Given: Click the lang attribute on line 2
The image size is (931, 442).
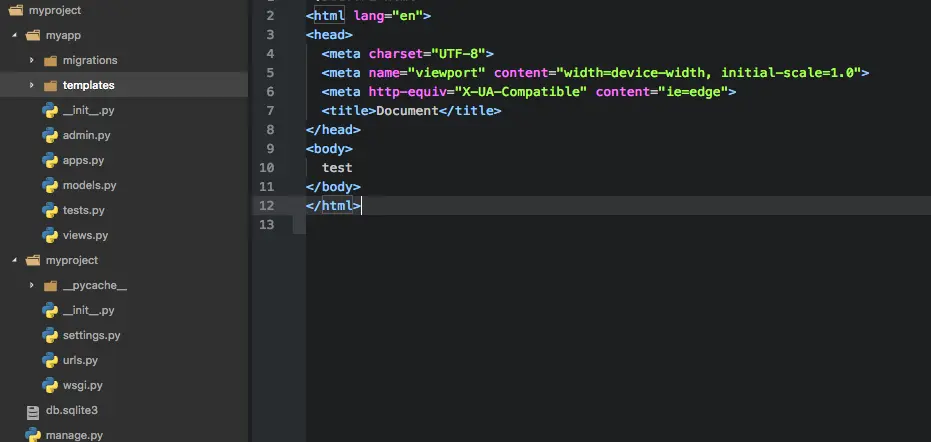Looking at the screenshot, I should [x=369, y=15].
